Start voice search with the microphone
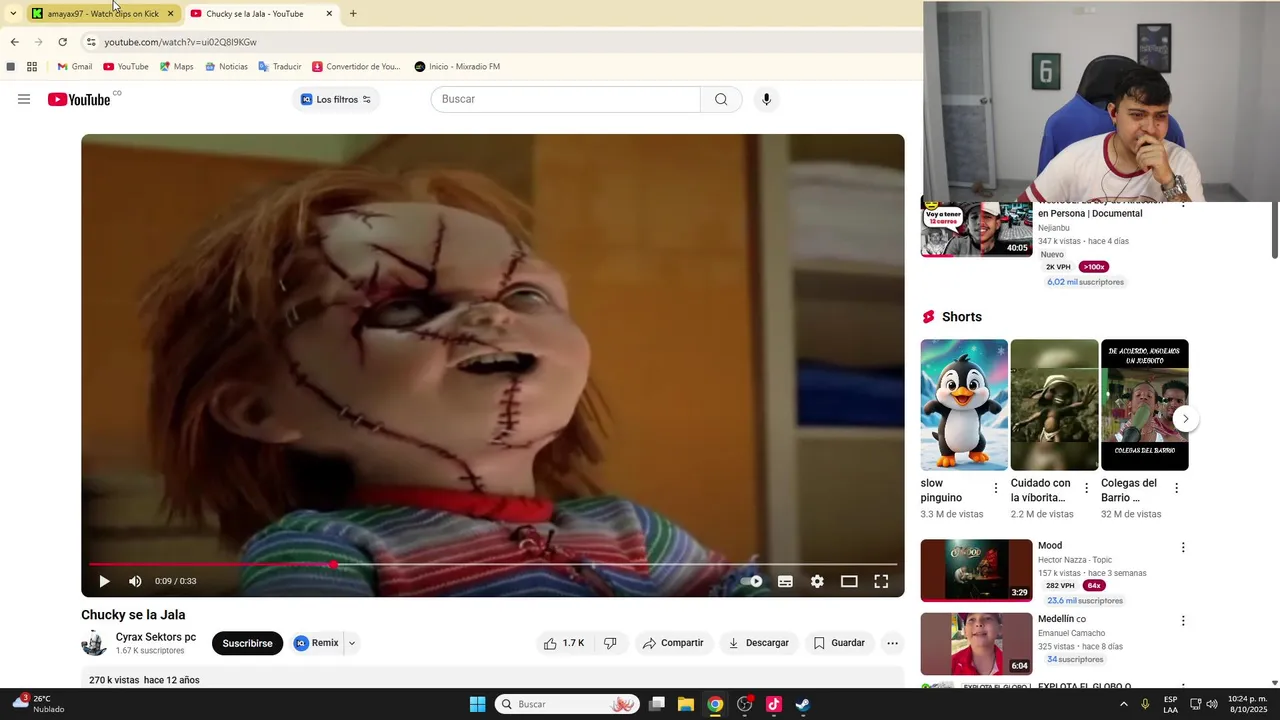This screenshot has height=720, width=1280. pyautogui.click(x=766, y=99)
